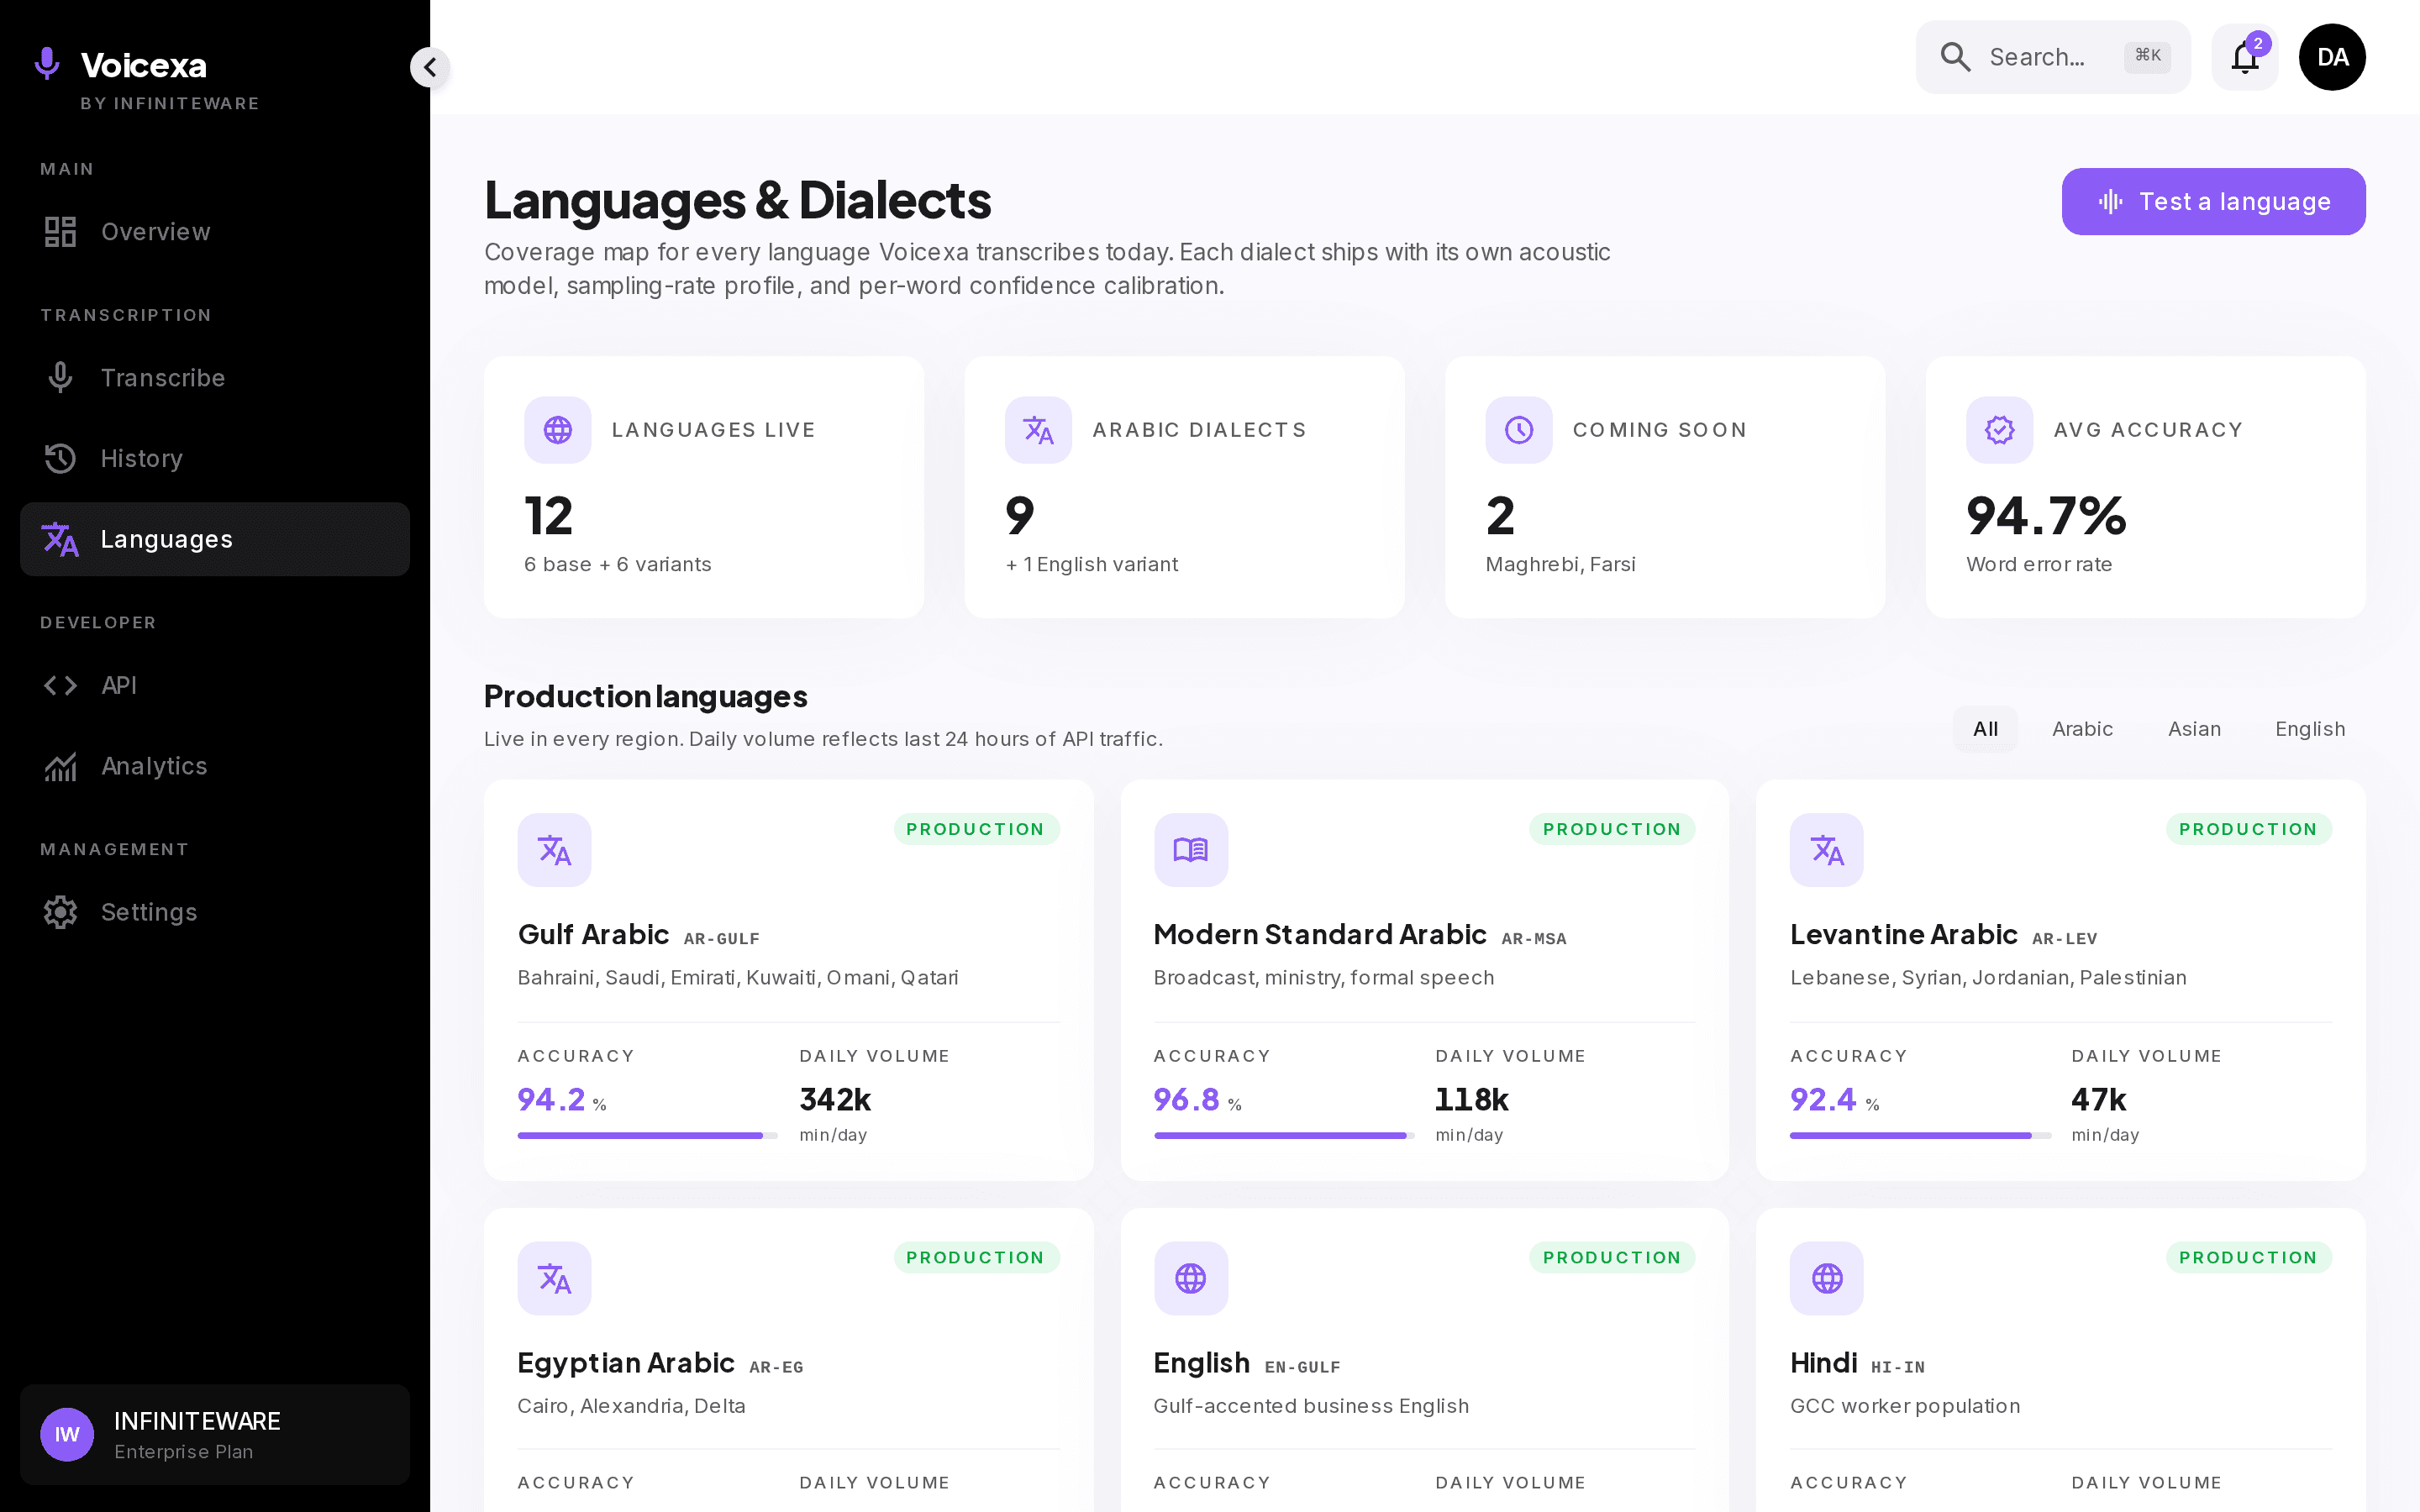Open the Gulf Arabic card title

click(x=593, y=934)
